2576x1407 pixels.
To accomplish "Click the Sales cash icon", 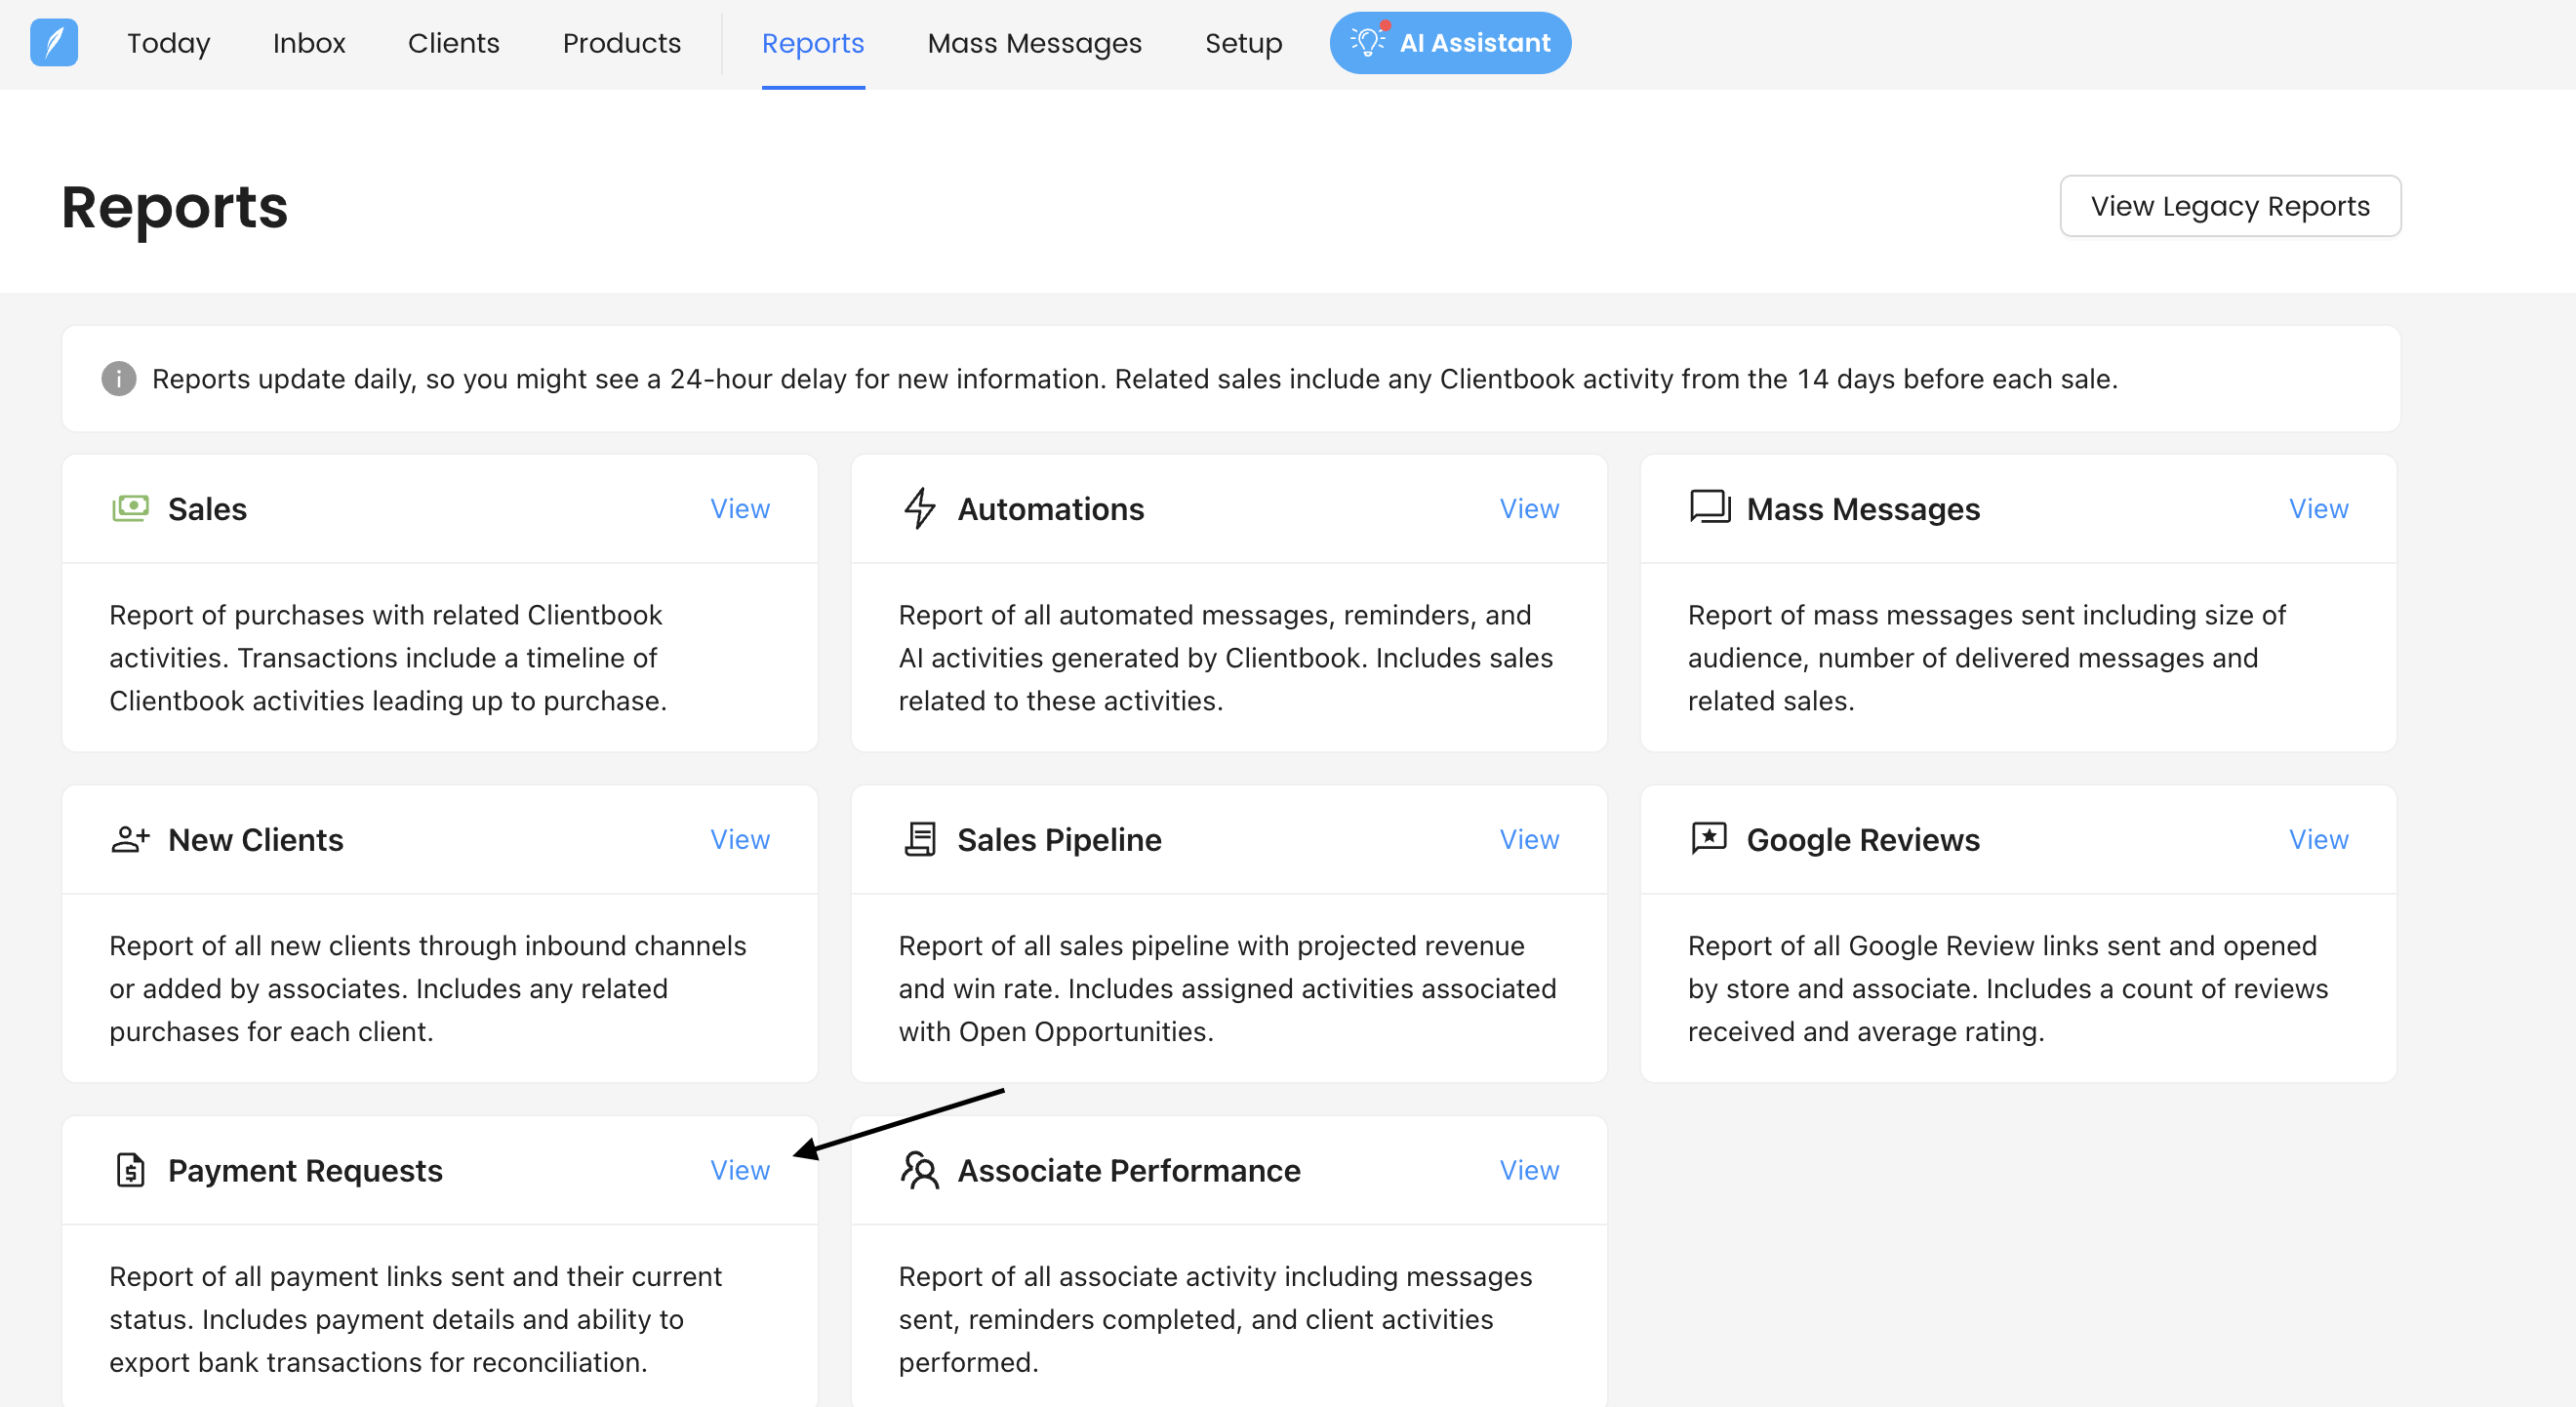I will click(130, 508).
